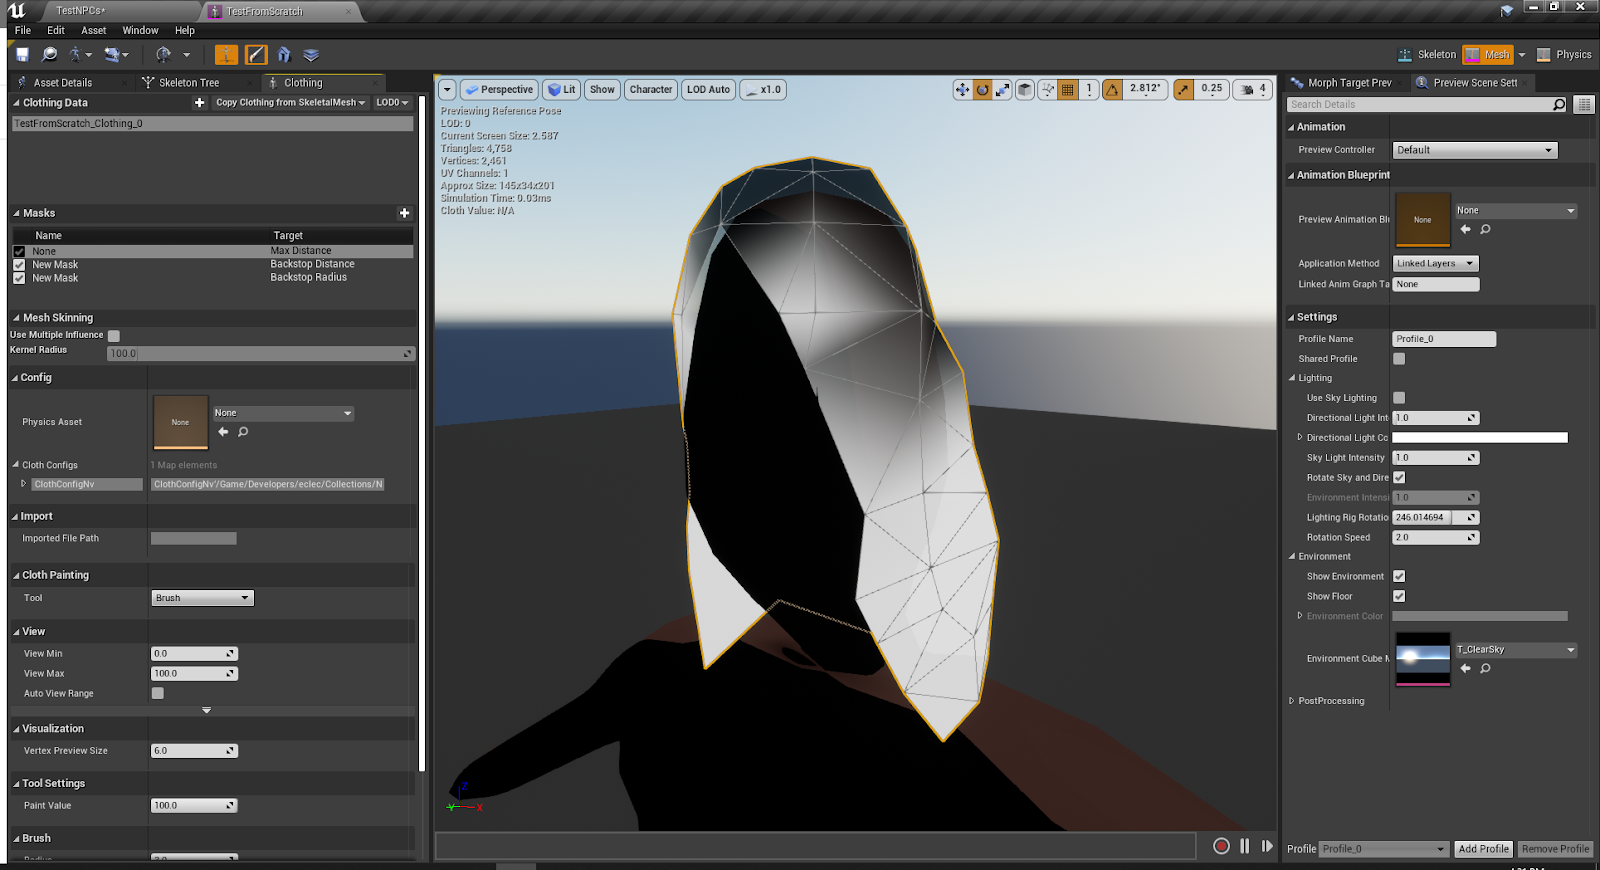The height and width of the screenshot is (870, 1600).
Task: Click Find in Content Browser magnifier icon
Action: 49,55
